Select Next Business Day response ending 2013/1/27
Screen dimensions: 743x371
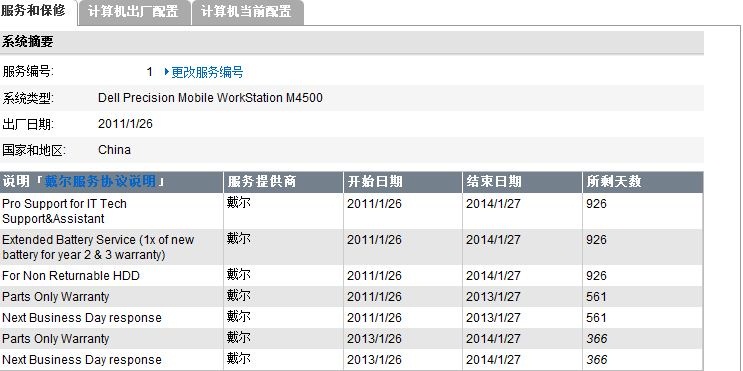pos(82,318)
